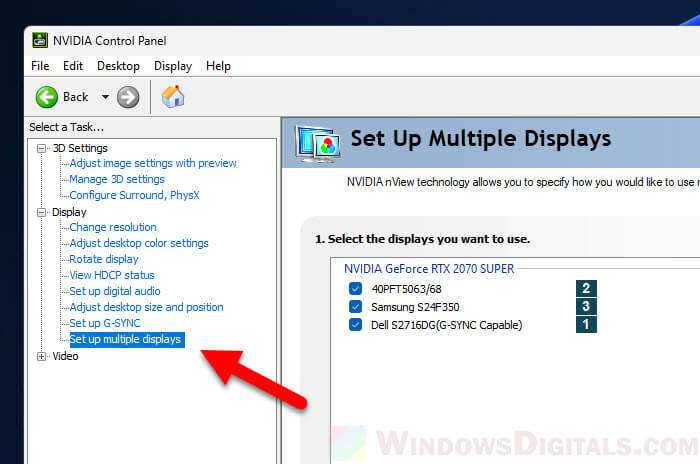Click the 40PFT5063/68 display name
This screenshot has width=700, height=464.
(x=406, y=289)
